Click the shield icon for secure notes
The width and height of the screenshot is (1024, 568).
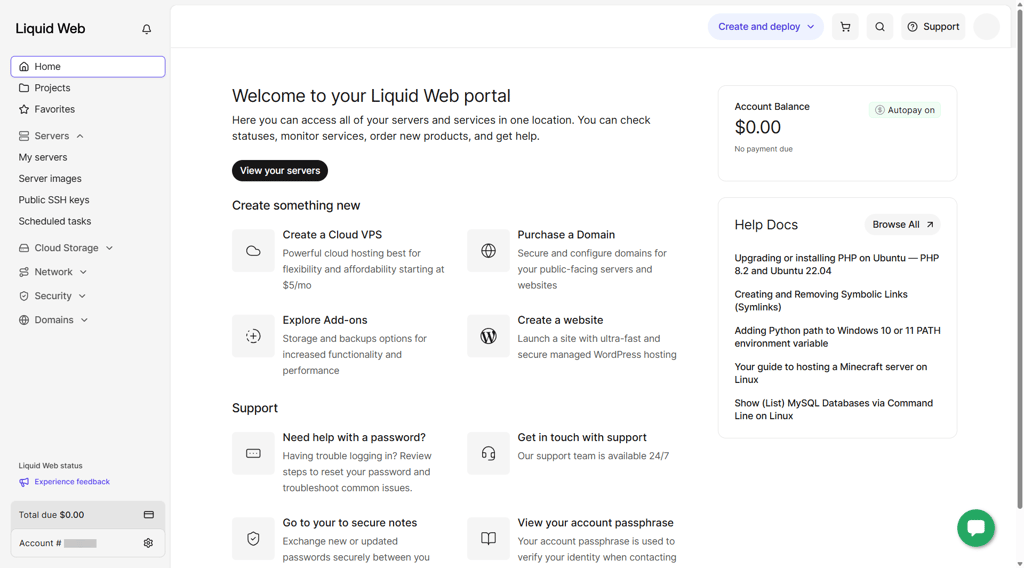point(253,539)
